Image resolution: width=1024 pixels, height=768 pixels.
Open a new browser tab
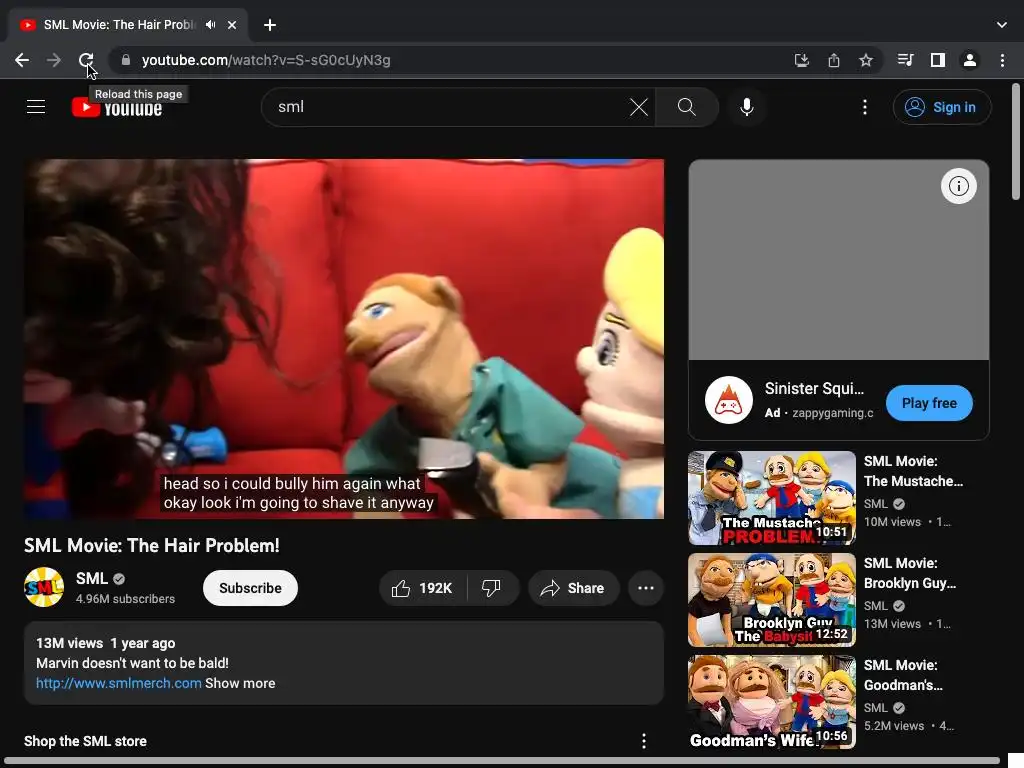point(270,25)
